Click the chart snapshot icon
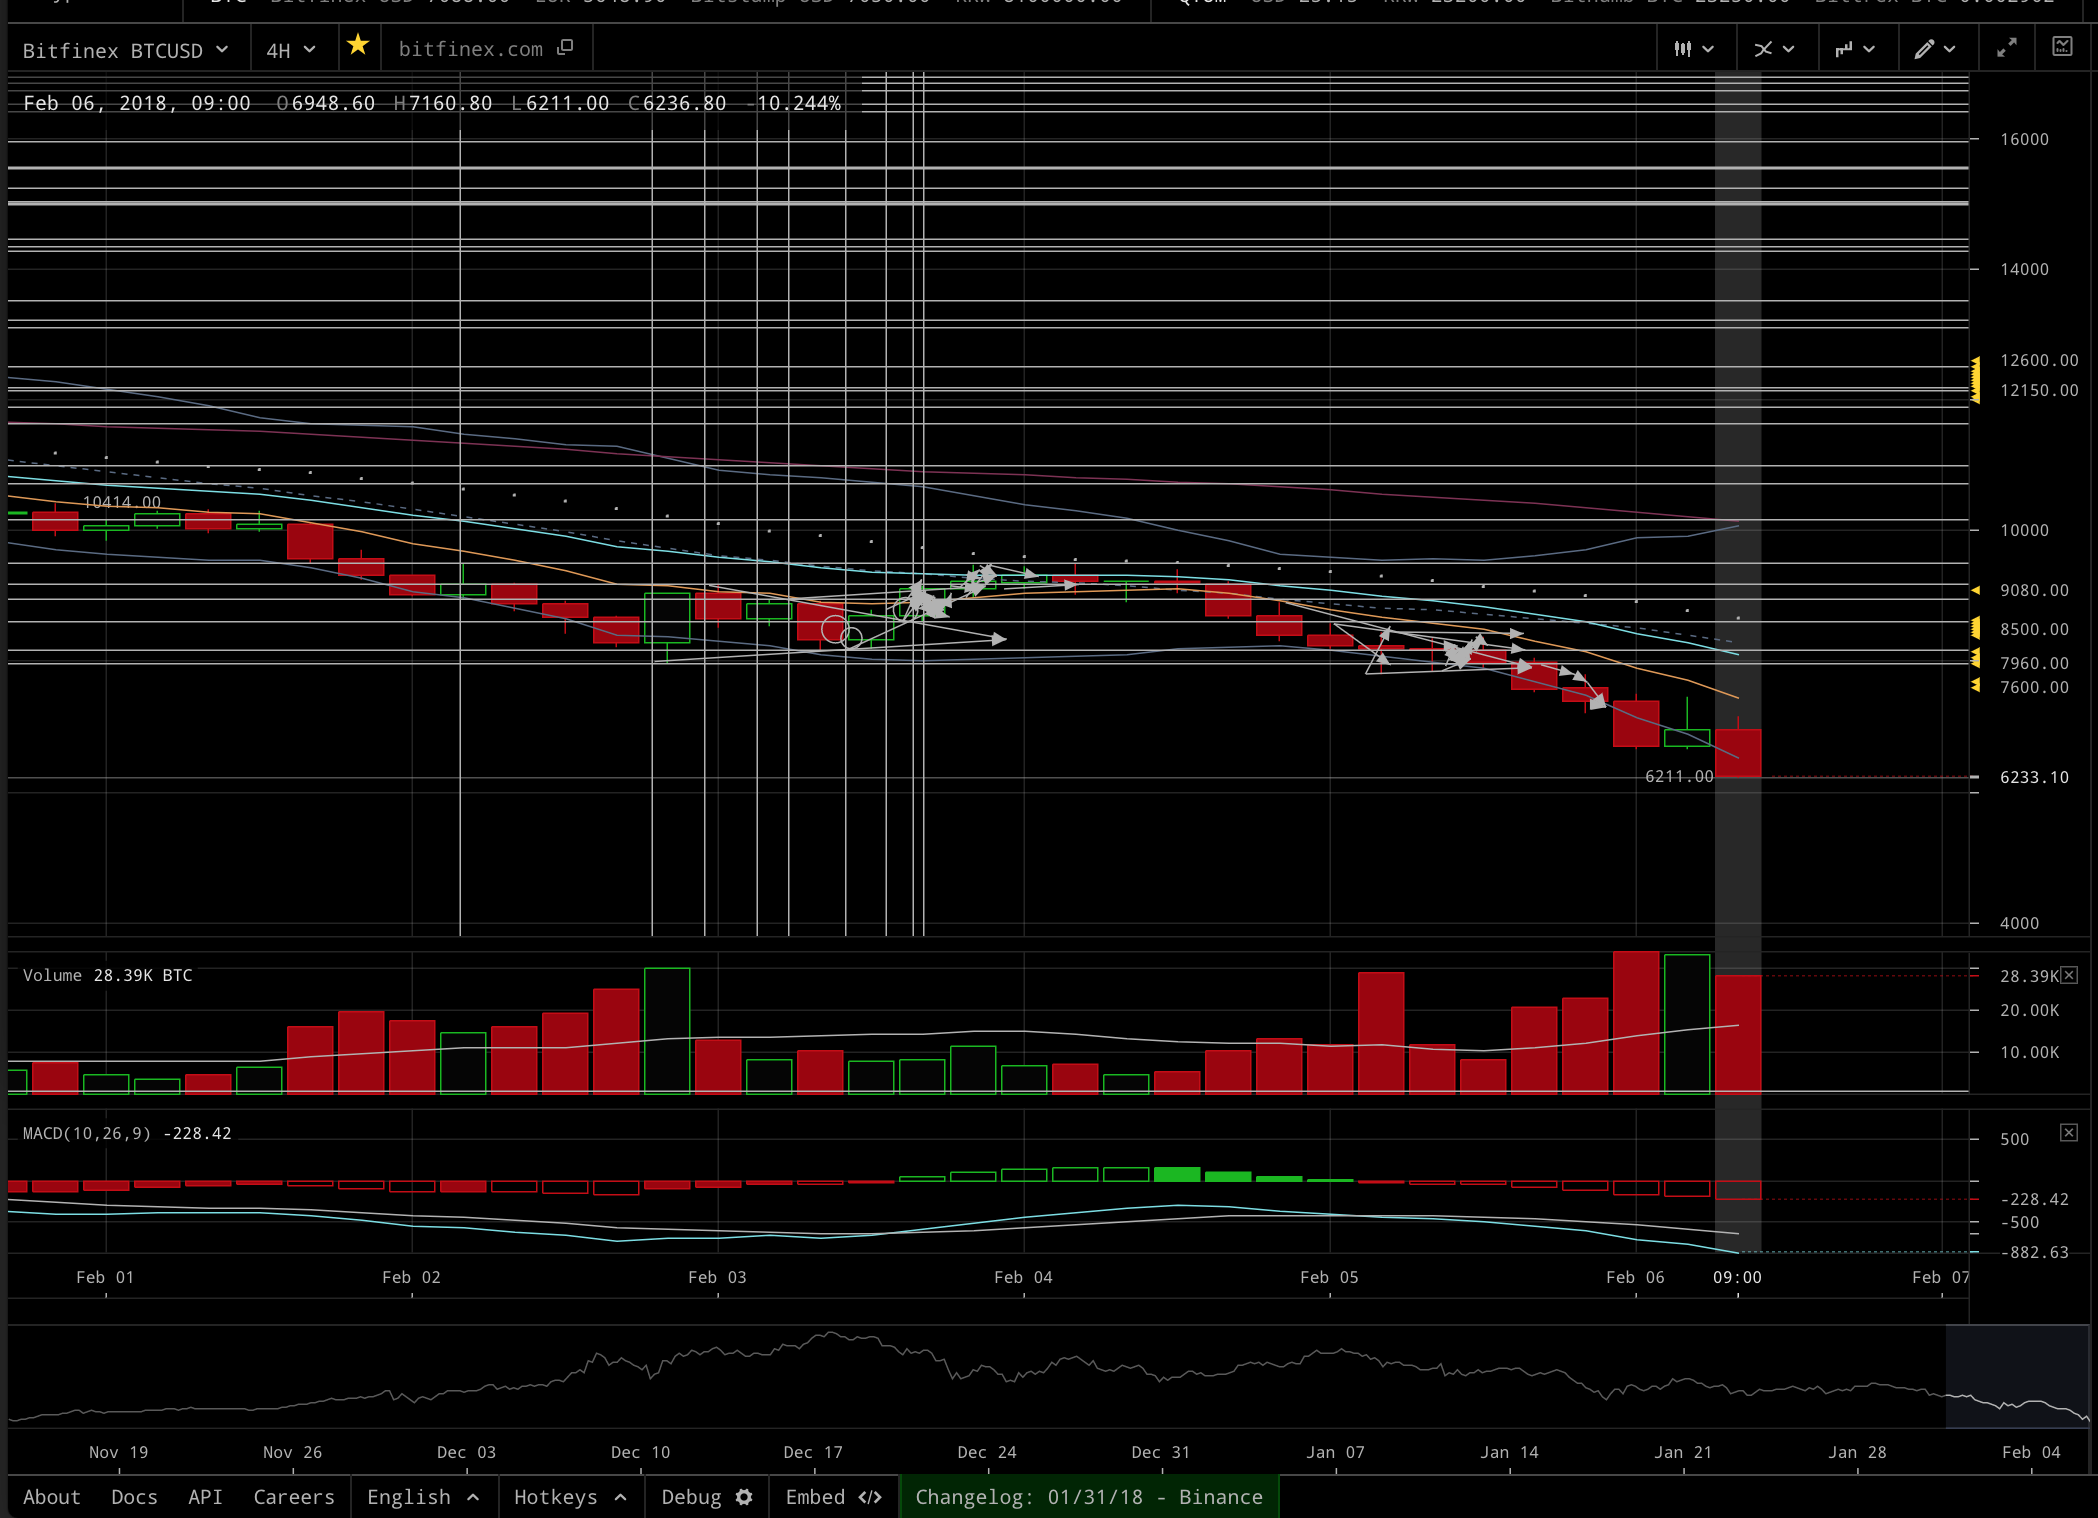Viewport: 2098px width, 1518px height. click(x=2062, y=47)
